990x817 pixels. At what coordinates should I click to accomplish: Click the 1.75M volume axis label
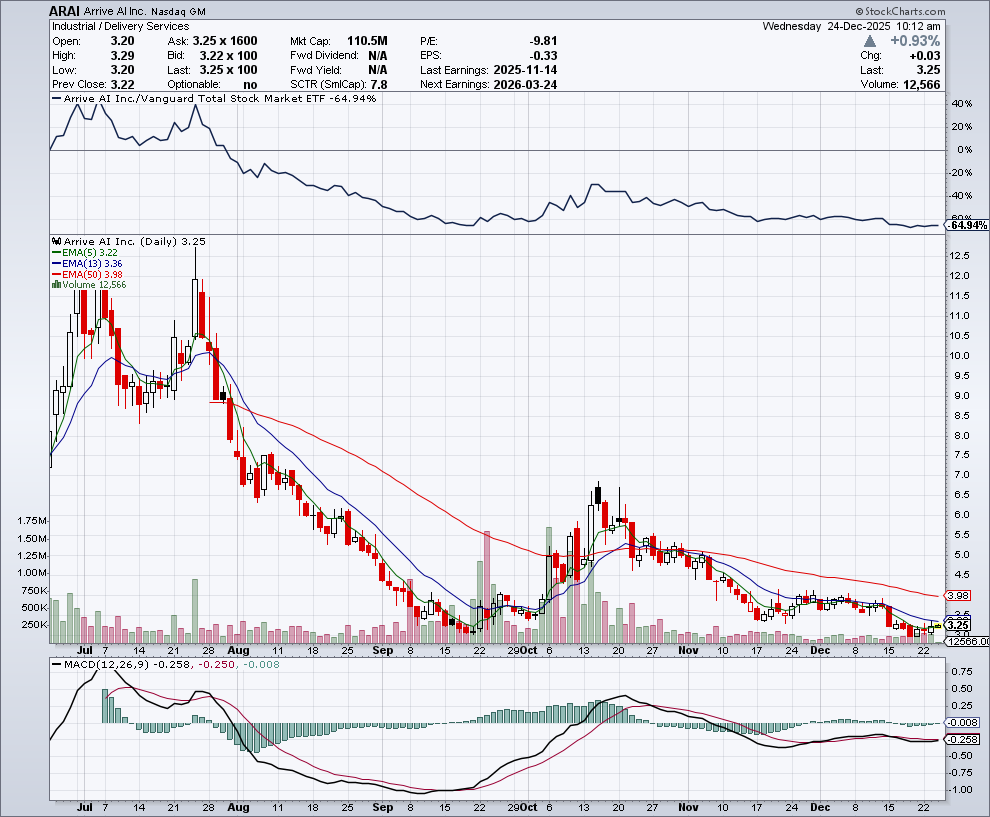tap(32, 521)
